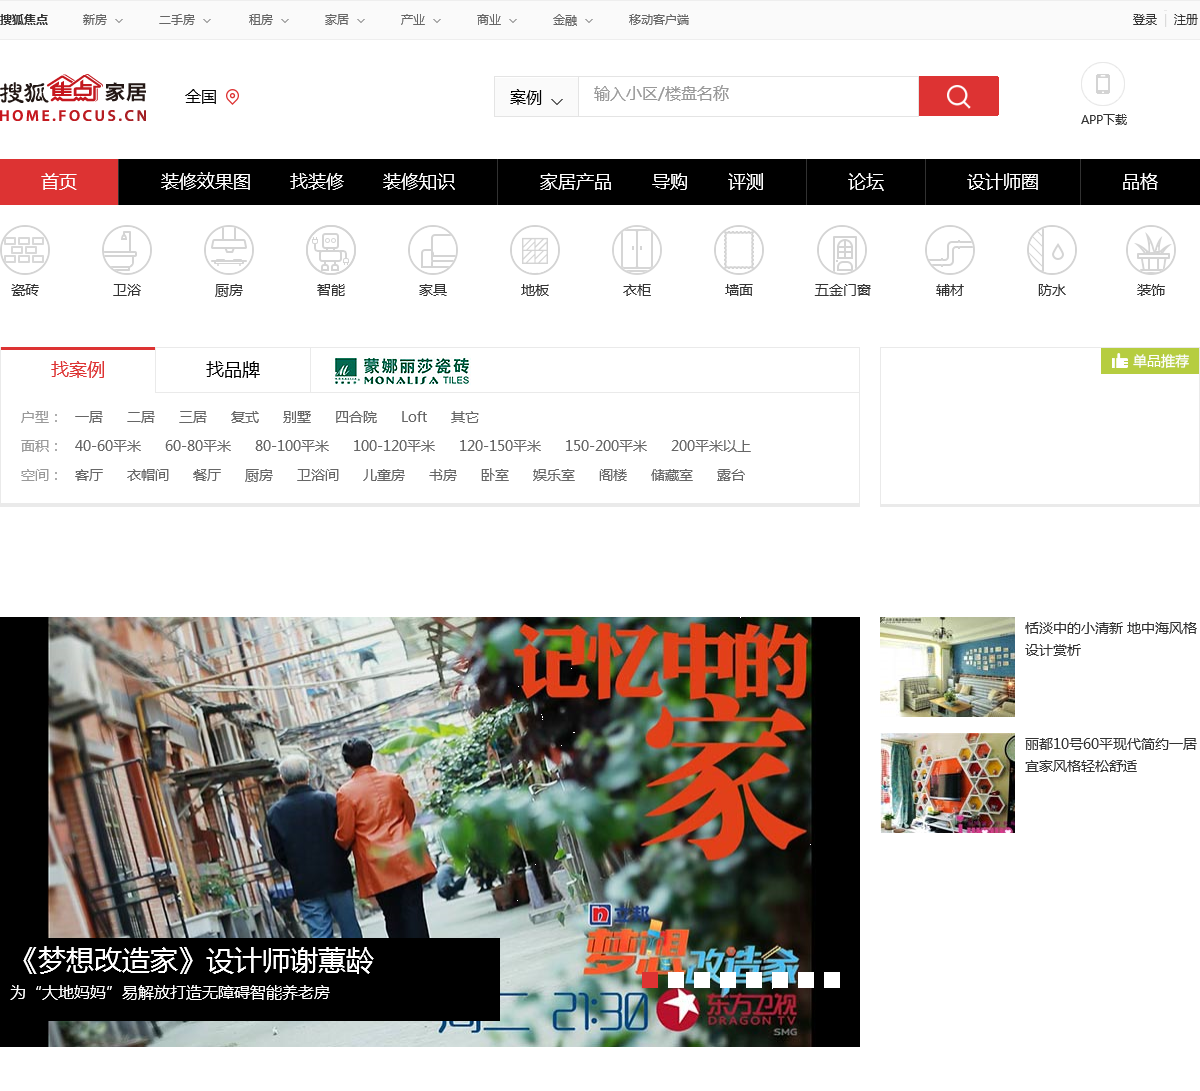Click the red search magnifier button
This screenshot has height=1091, width=1200.
point(958,96)
